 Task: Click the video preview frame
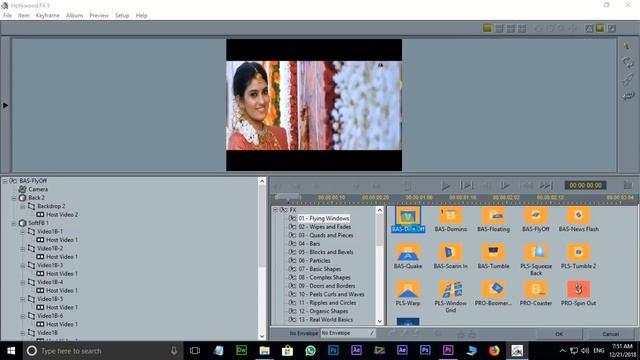pyautogui.click(x=314, y=105)
